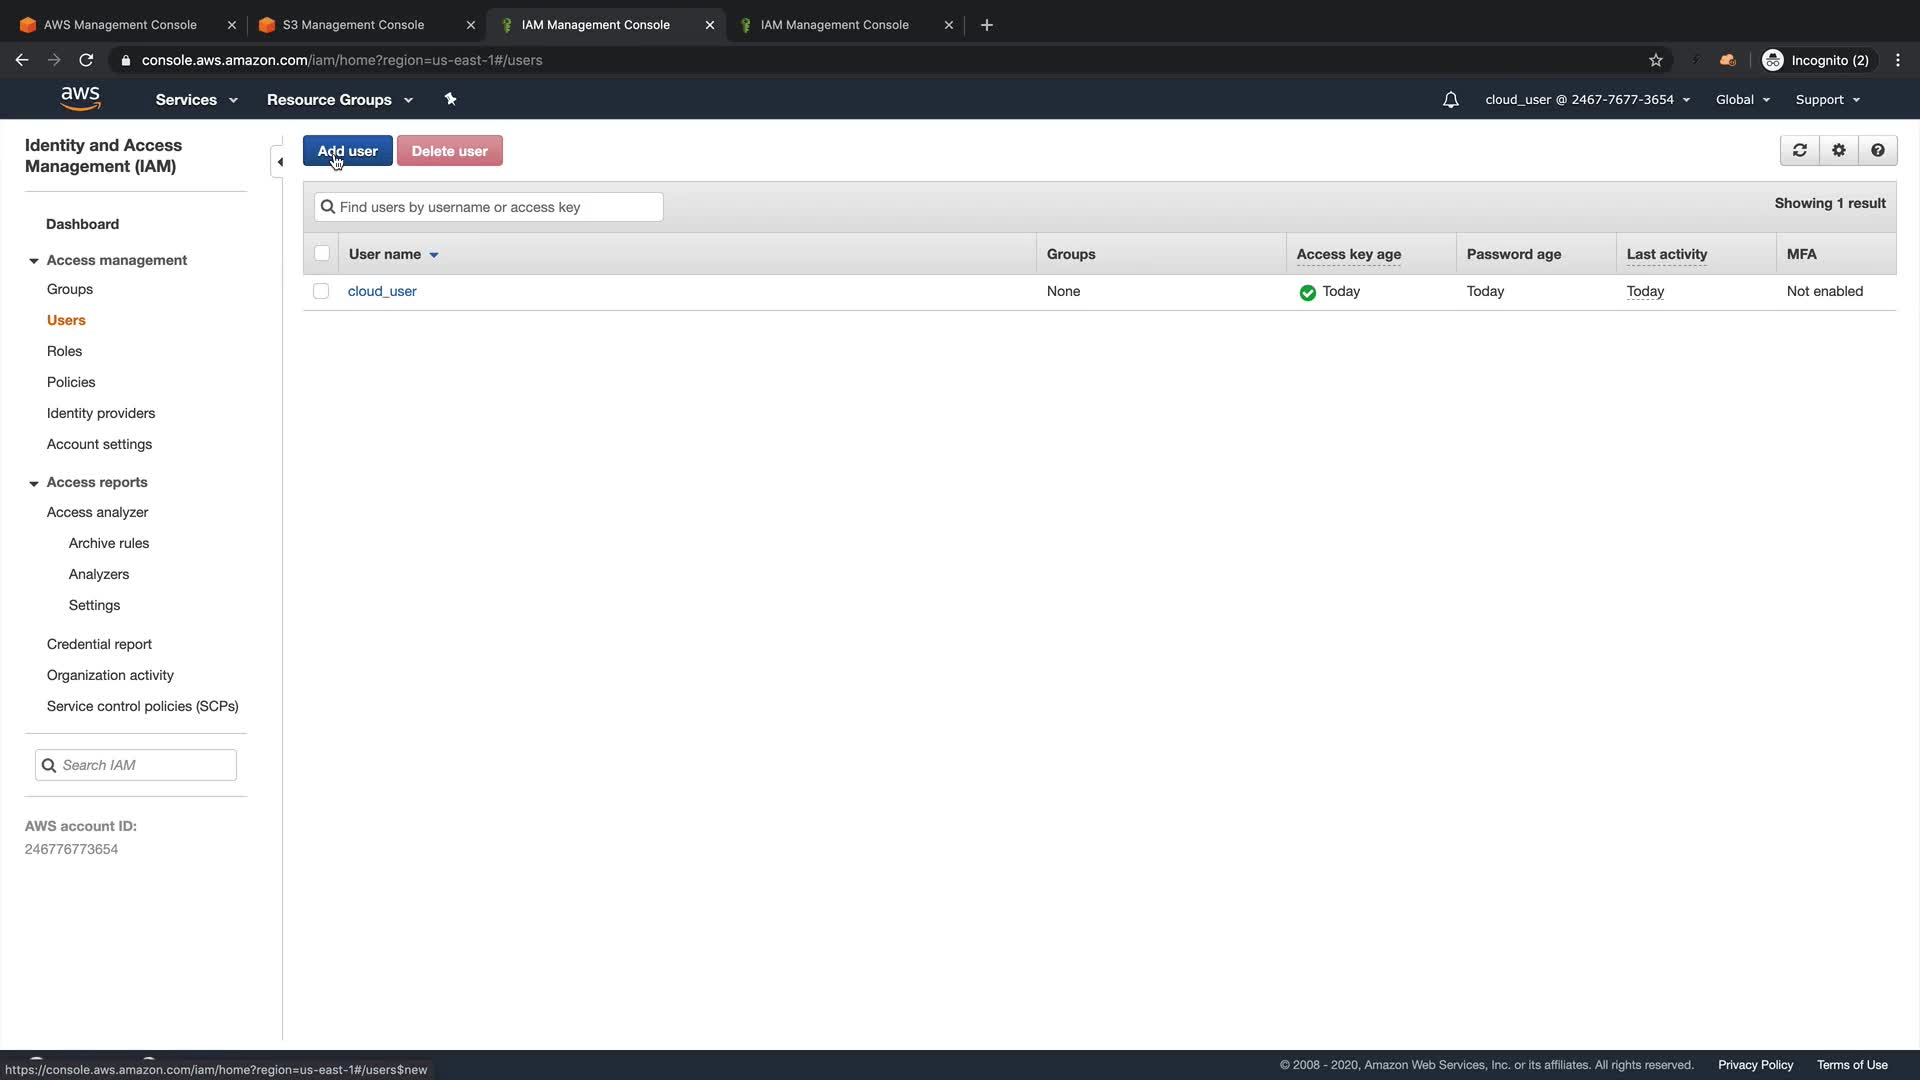Bookmark this page with star icon
The height and width of the screenshot is (1080, 1920).
coord(1655,60)
